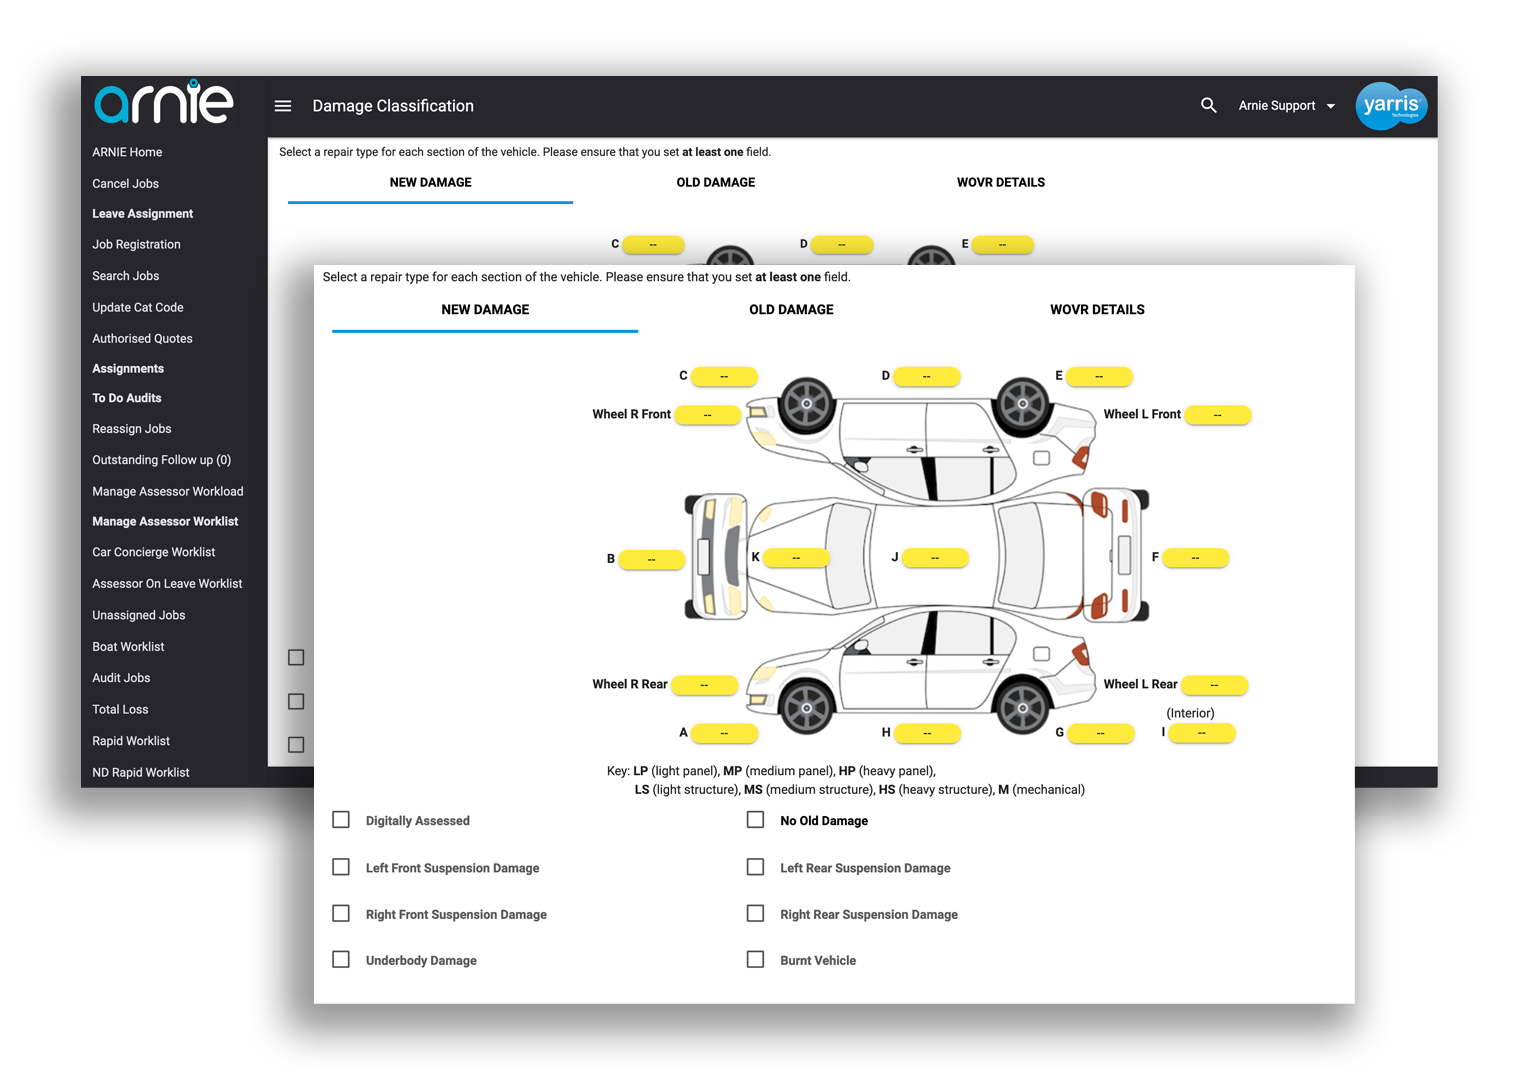
Task: Click the arnie logo
Action: click(x=163, y=103)
